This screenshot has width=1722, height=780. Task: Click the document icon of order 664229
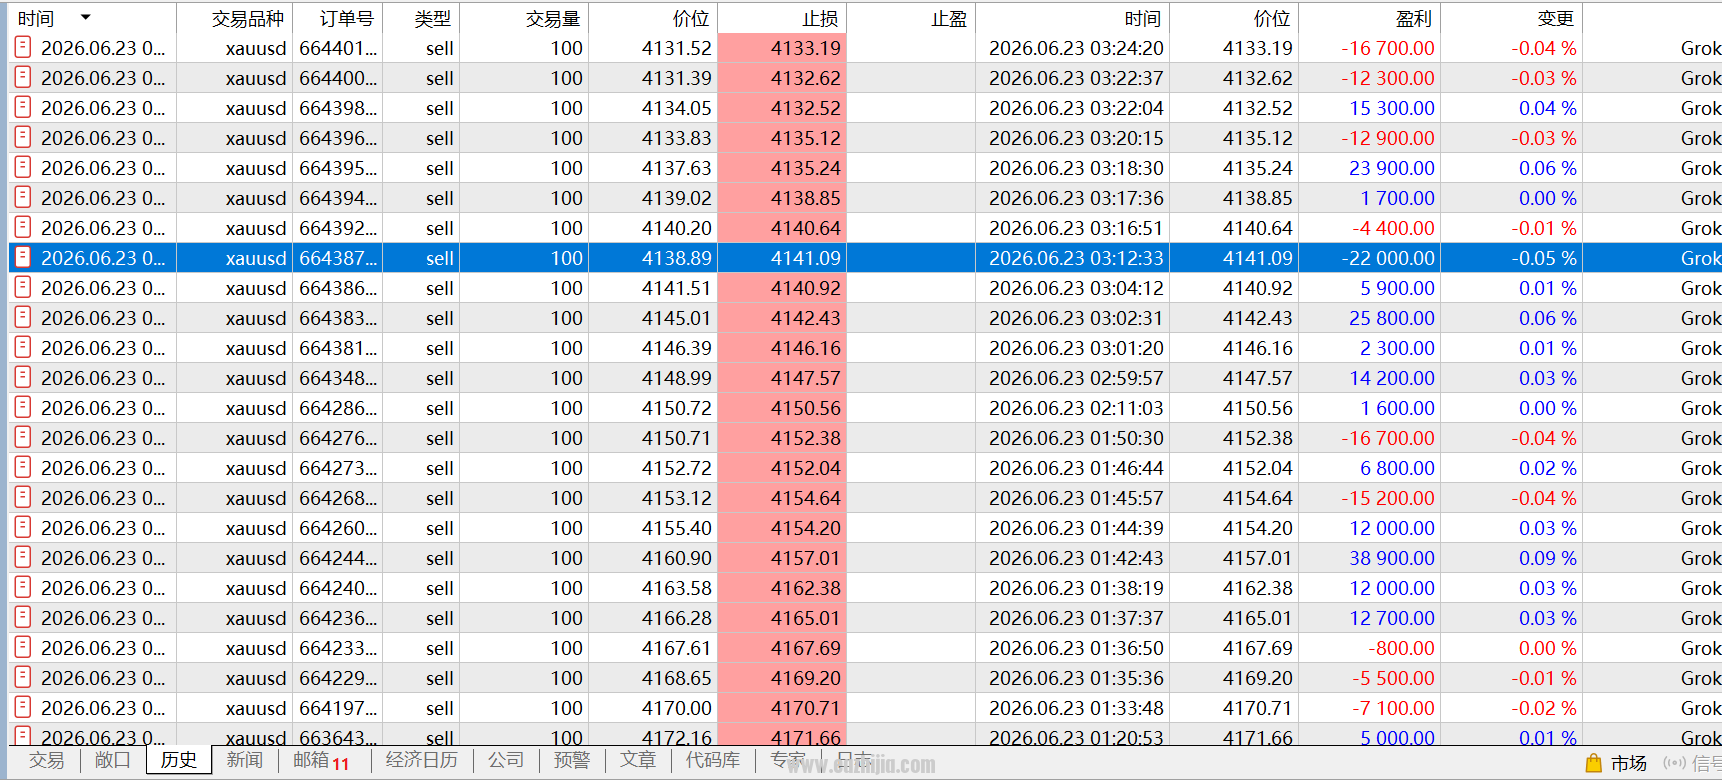click(x=23, y=677)
